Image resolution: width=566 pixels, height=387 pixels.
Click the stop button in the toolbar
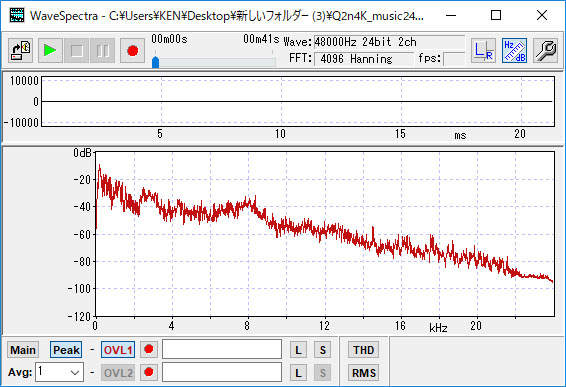tap(77, 51)
